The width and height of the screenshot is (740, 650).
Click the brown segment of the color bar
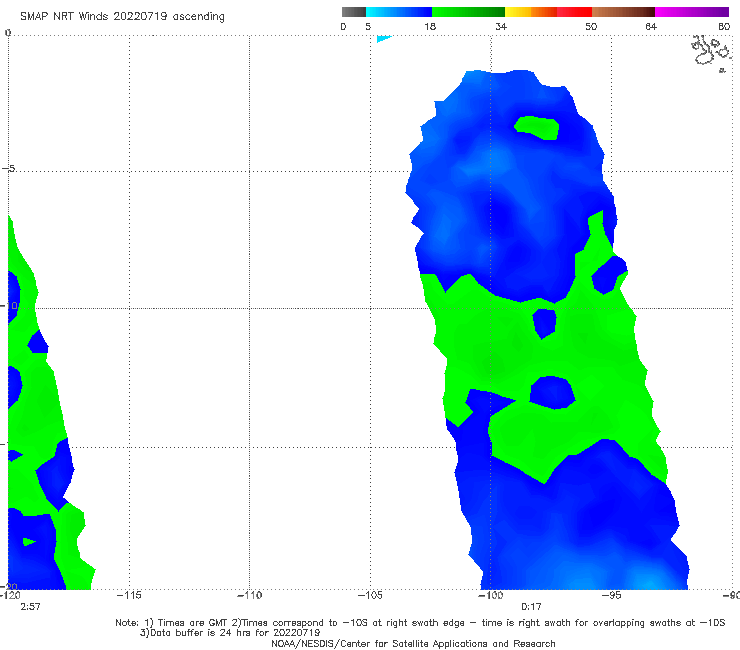[623, 12]
